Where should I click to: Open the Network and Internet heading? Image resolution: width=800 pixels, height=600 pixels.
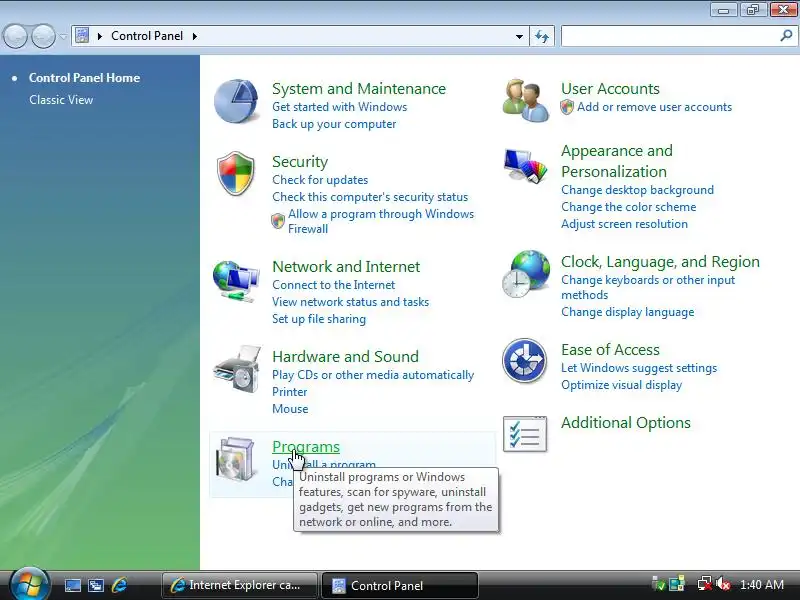(346, 266)
